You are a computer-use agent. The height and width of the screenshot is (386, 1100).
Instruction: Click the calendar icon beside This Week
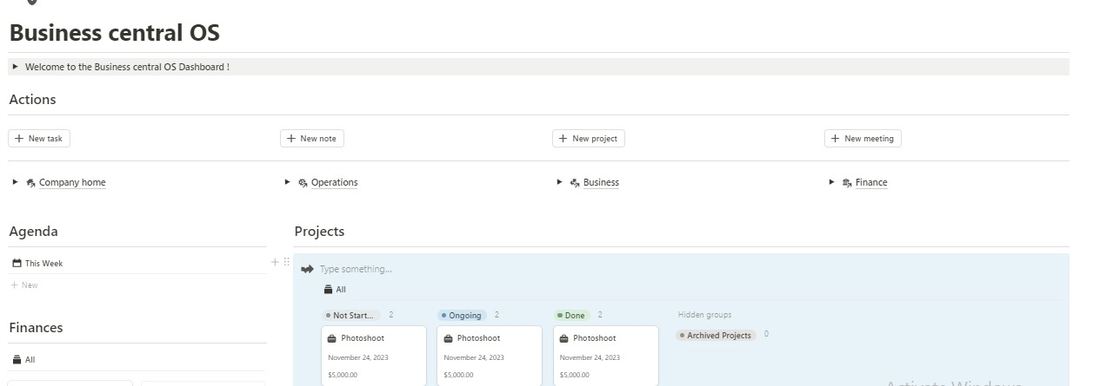(17, 263)
